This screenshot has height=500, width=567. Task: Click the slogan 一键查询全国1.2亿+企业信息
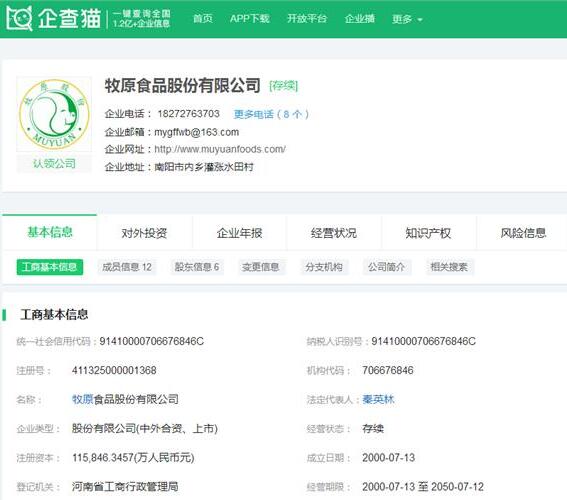(141, 19)
